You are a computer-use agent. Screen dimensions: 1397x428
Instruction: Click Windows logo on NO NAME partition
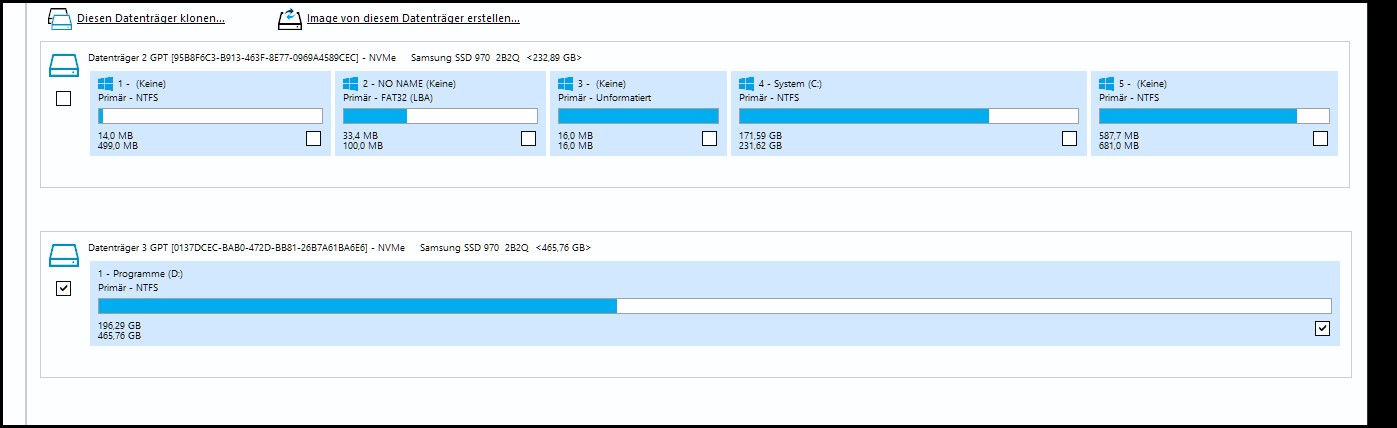[x=350, y=84]
